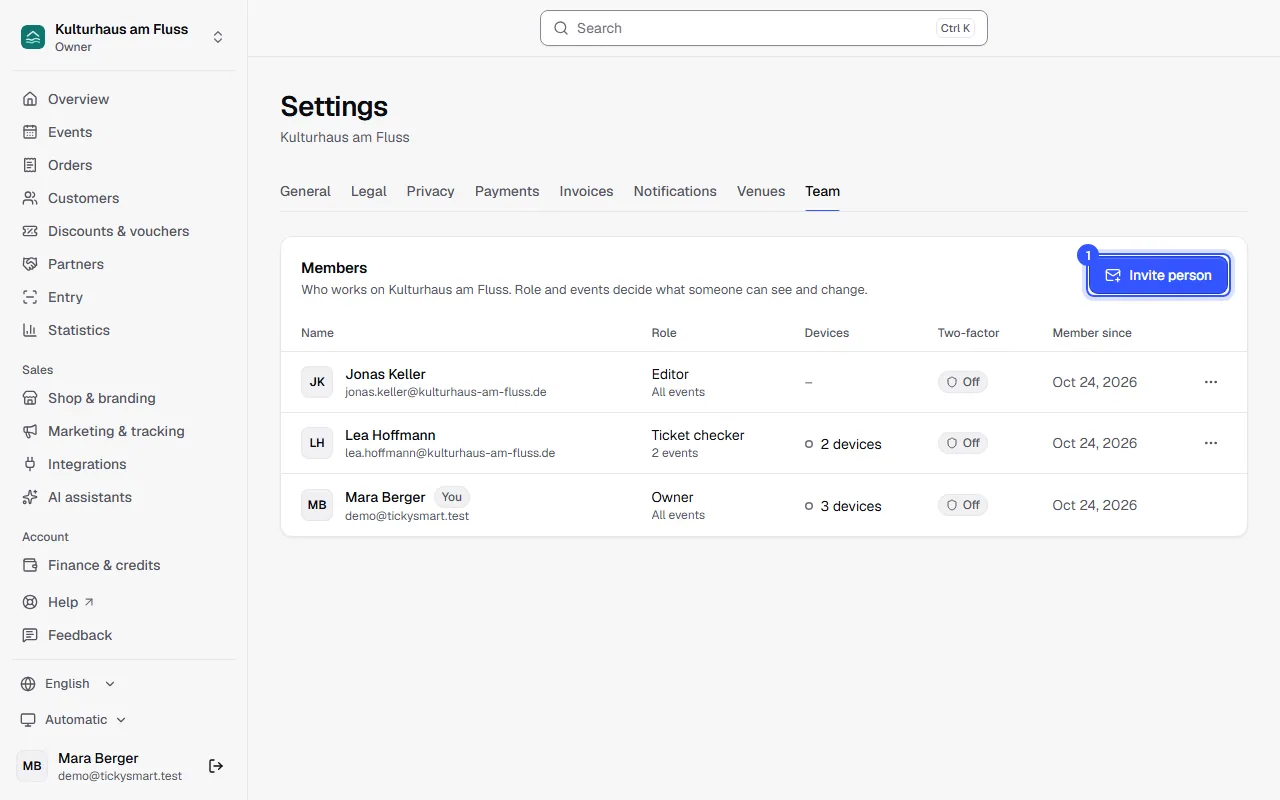Click the Integrations plug icon

(30, 464)
